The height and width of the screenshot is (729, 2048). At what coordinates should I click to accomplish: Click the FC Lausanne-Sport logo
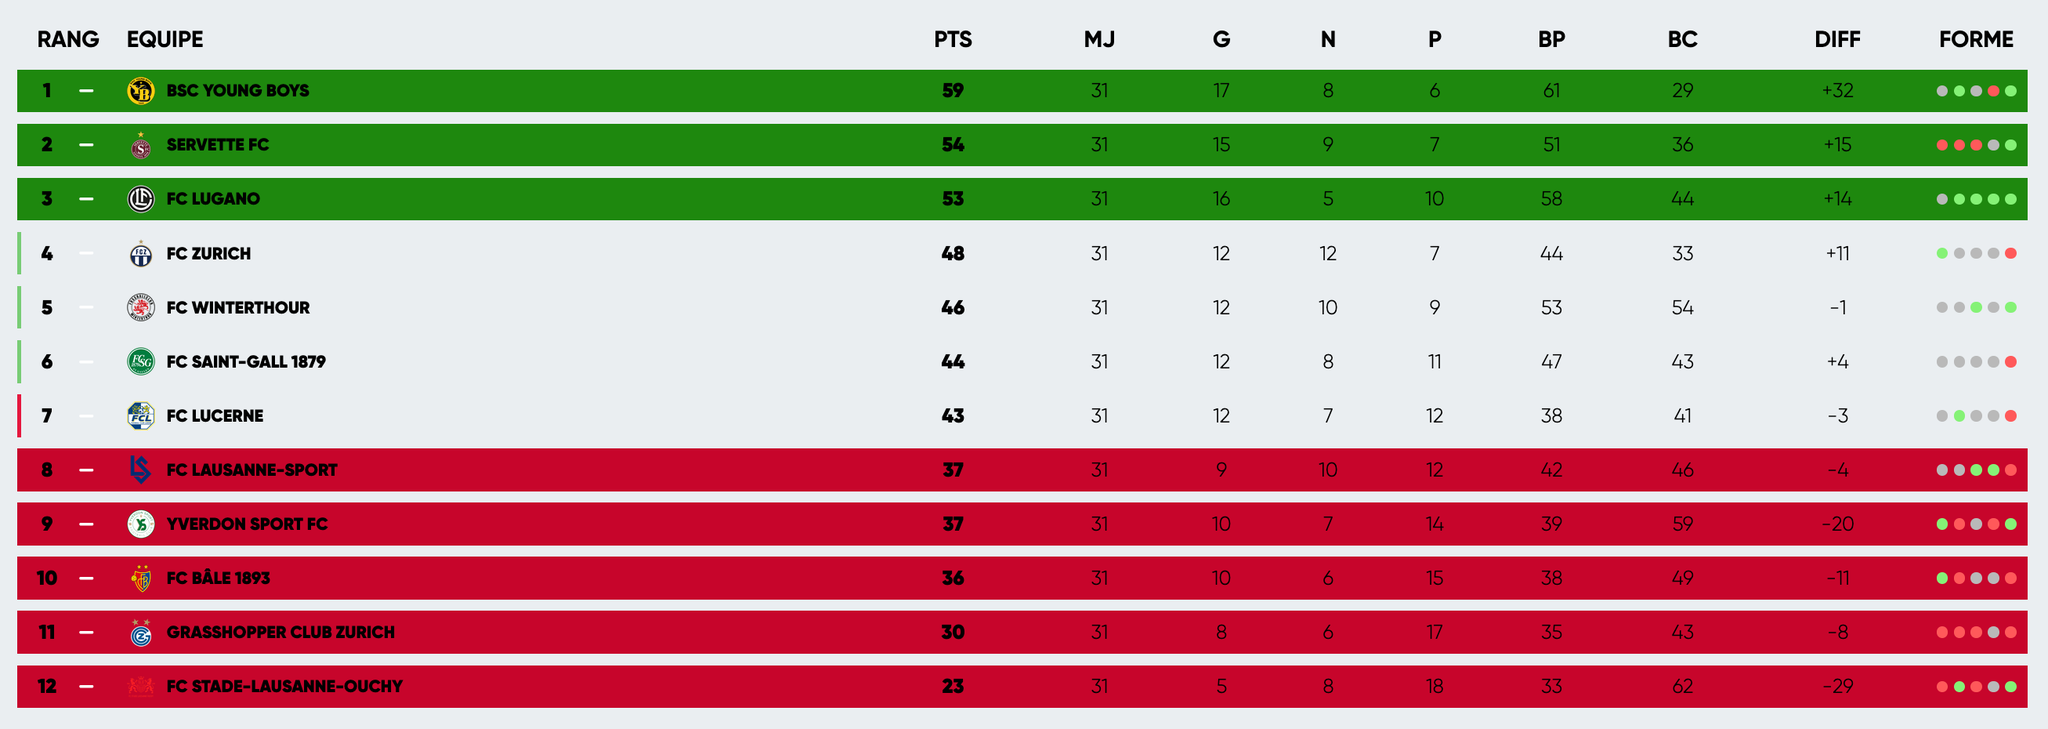[x=141, y=470]
